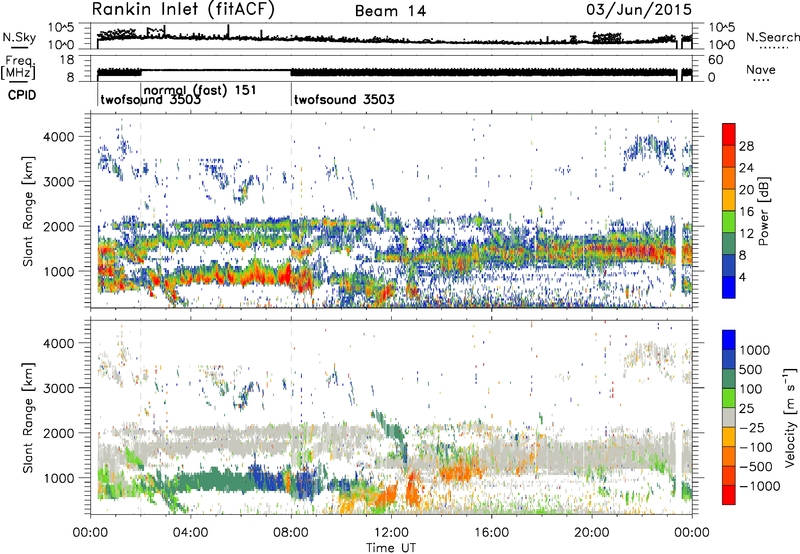800x554 pixels.
Task: Click the frequency axis value '18'
Action: [x=66, y=60]
